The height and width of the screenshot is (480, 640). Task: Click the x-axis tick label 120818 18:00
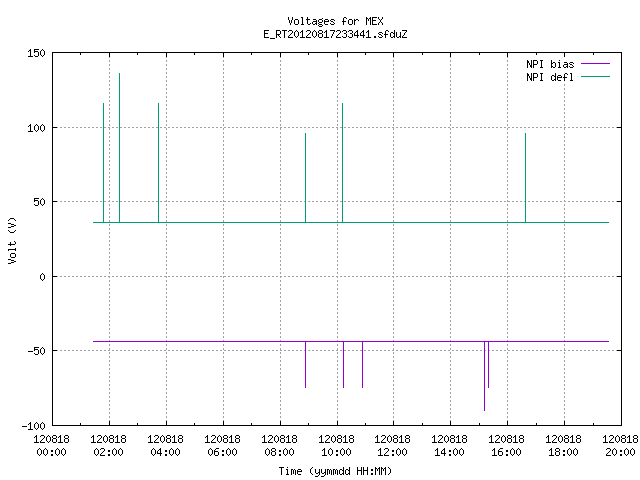tap(563, 446)
